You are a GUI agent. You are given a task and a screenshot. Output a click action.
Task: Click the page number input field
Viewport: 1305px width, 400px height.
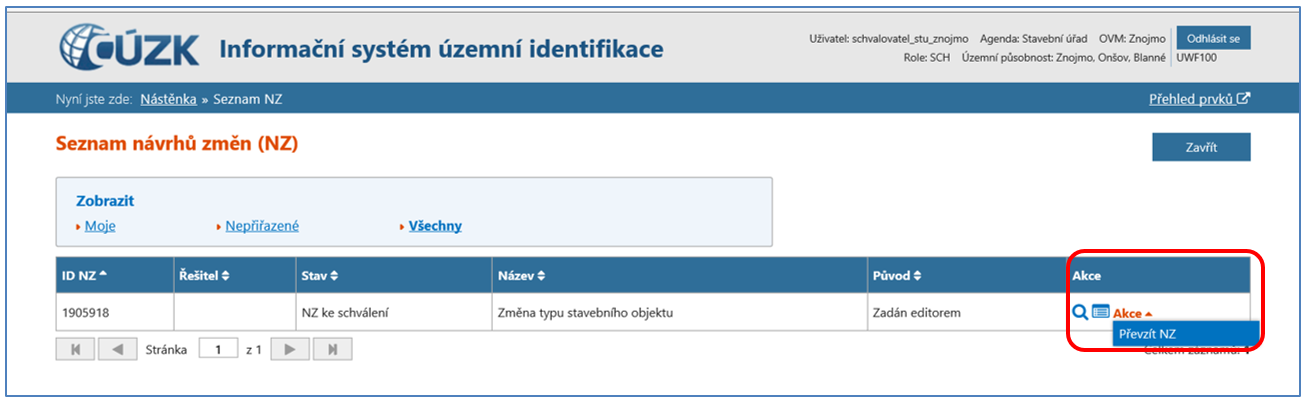pos(217,349)
